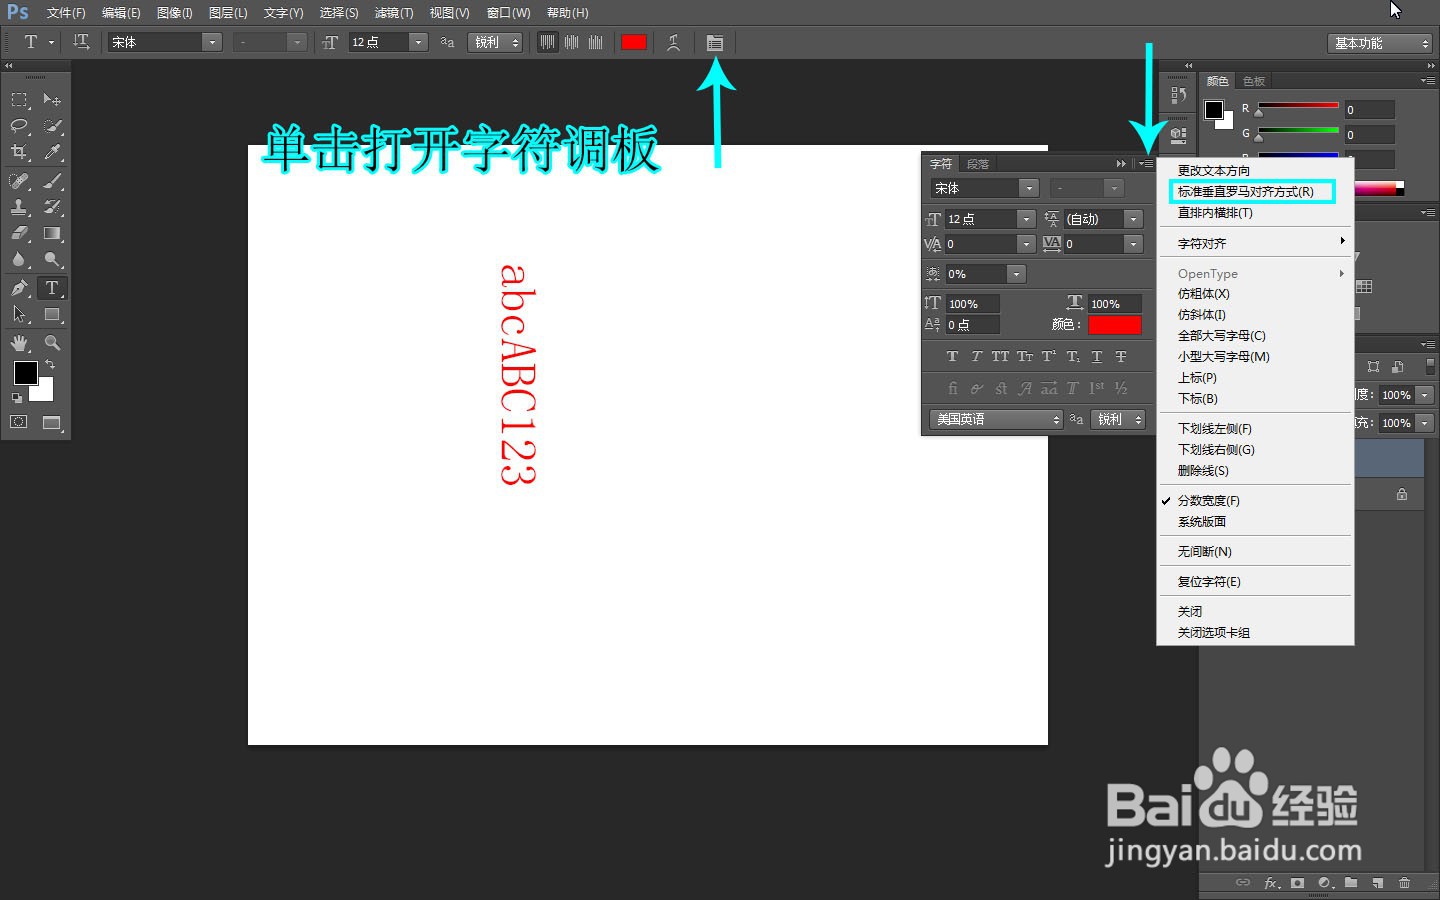Viewport: 1440px width, 900px height.
Task: Select the Rectangle shape tool
Action: [x=52, y=314]
